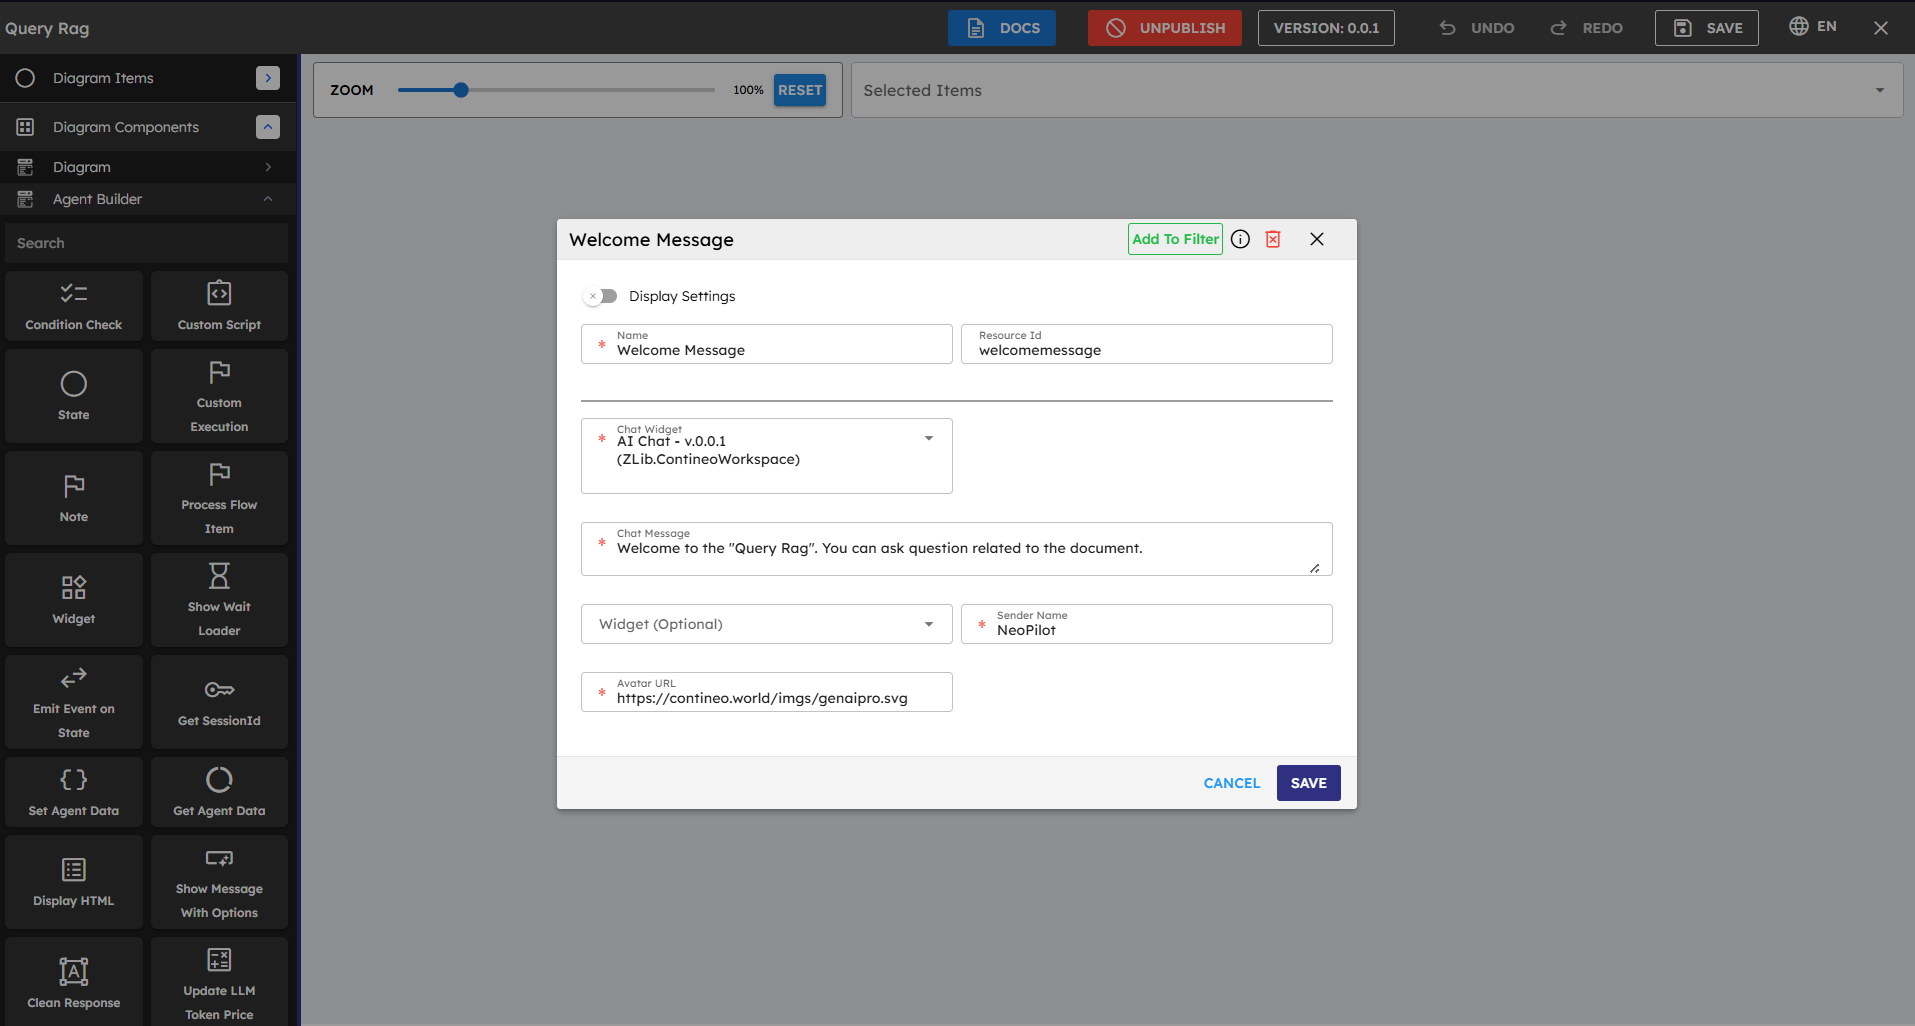
Task: Open the Widget (Optional) dropdown
Action: (928, 624)
